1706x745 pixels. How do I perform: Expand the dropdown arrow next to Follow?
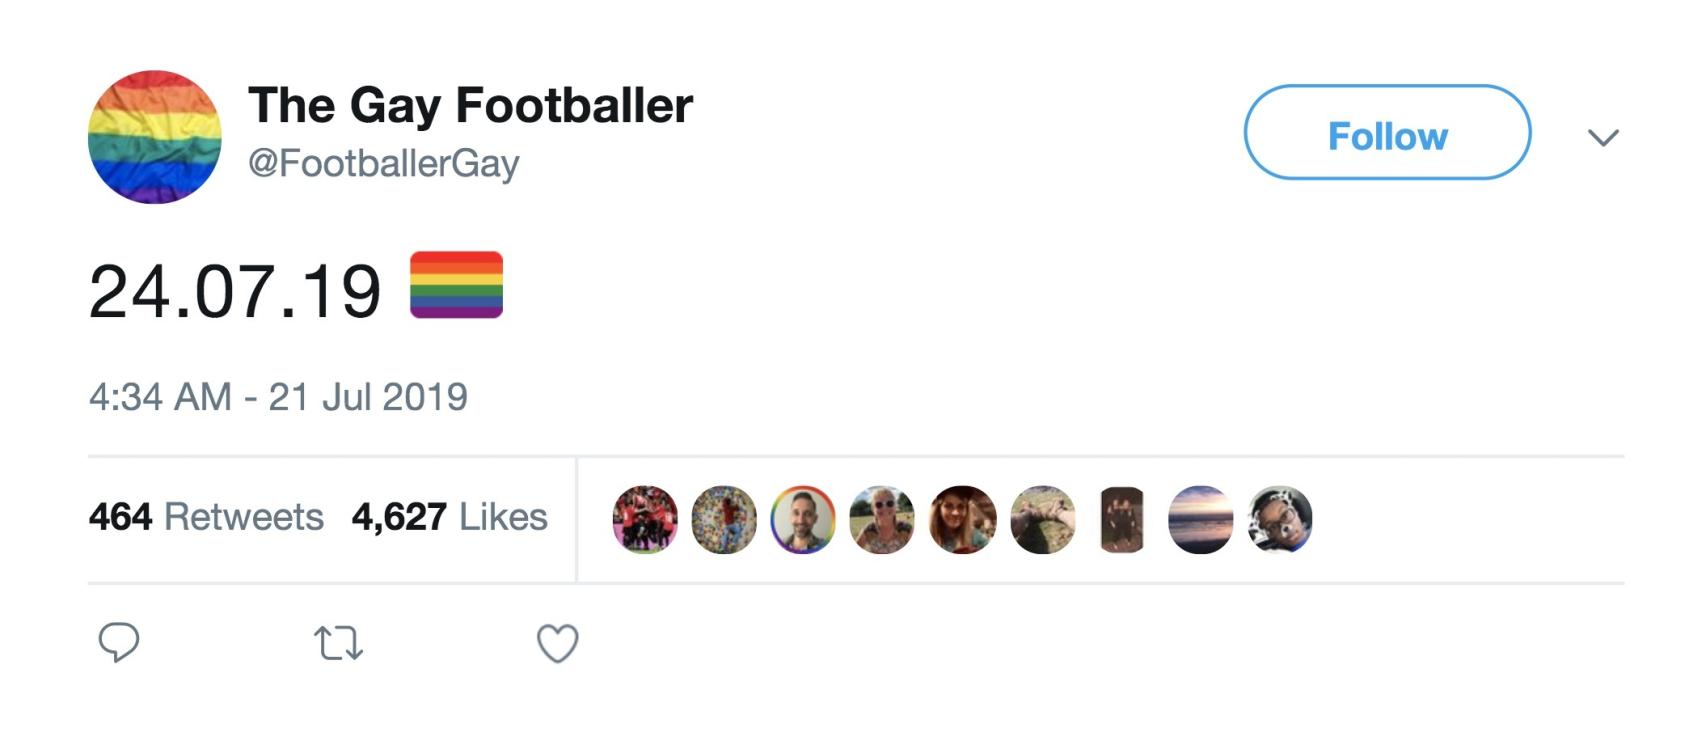[x=1602, y=137]
